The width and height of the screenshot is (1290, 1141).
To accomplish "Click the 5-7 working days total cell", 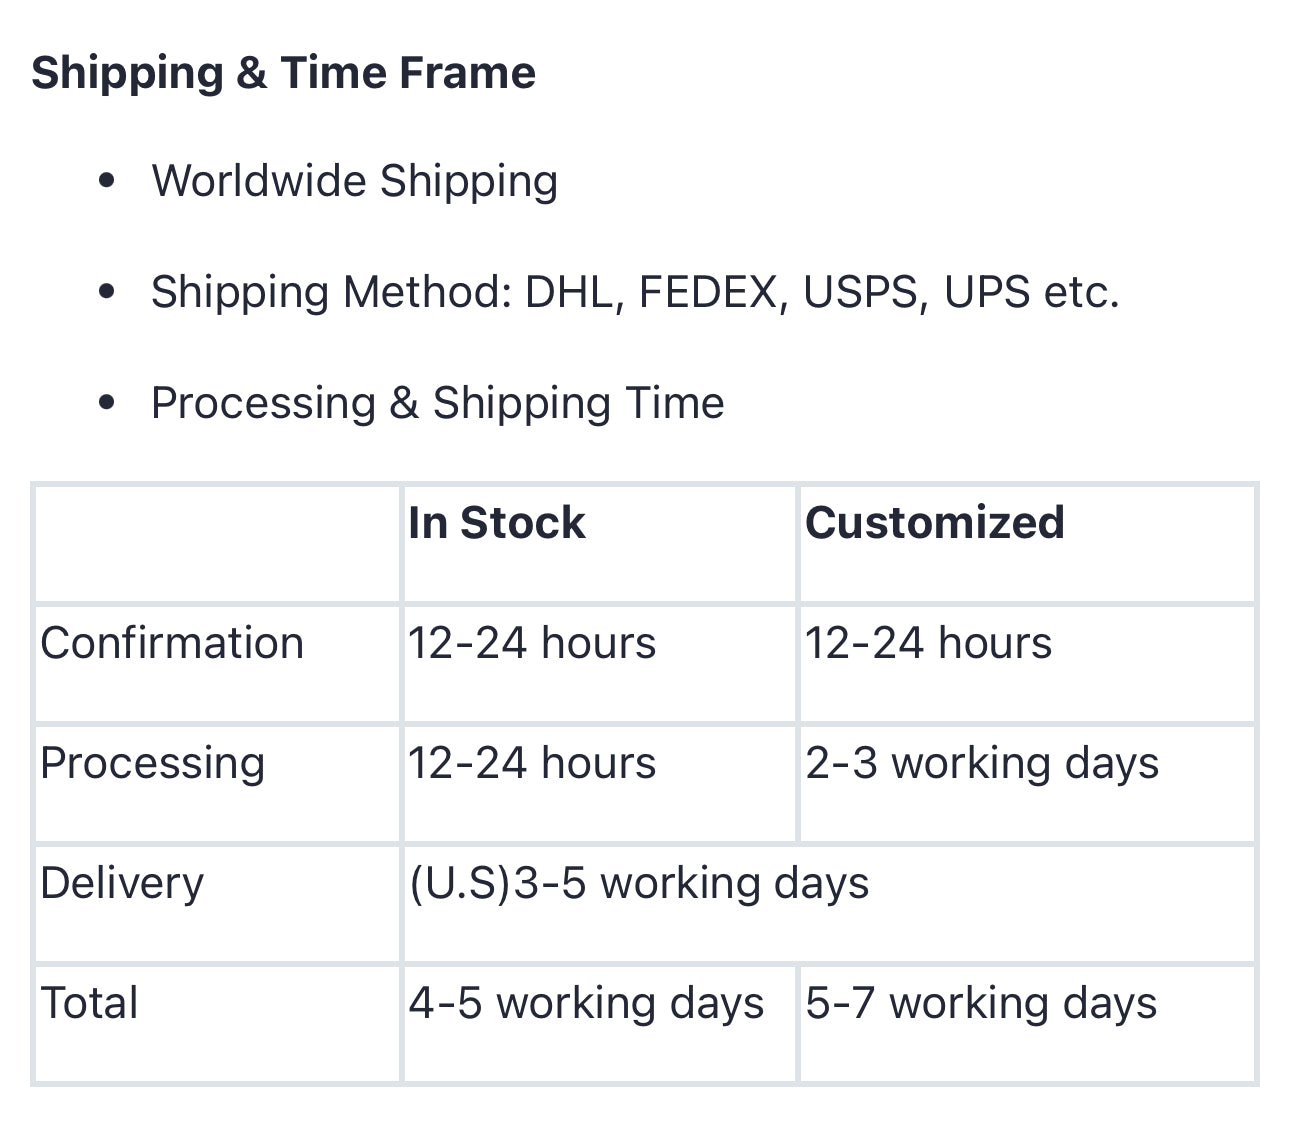I will pyautogui.click(x=980, y=1003).
